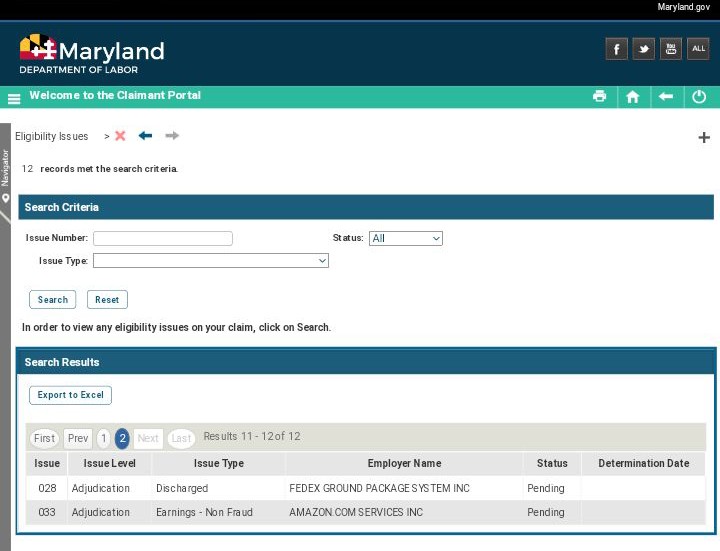Click the Search Results panel header

point(366,362)
